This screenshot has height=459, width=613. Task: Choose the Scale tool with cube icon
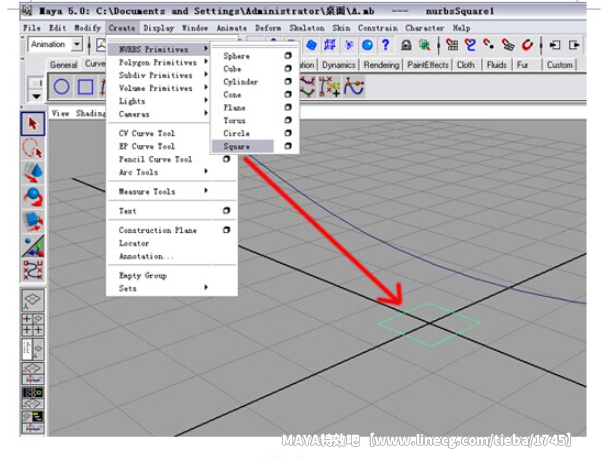point(33,221)
